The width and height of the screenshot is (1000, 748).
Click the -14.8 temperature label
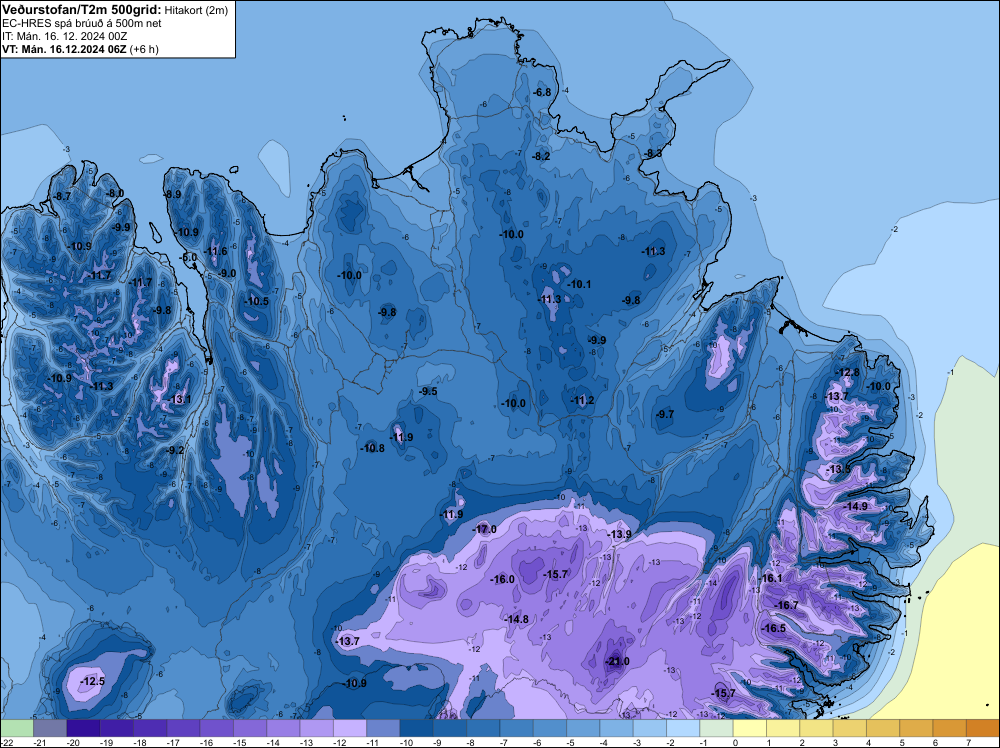tap(517, 619)
